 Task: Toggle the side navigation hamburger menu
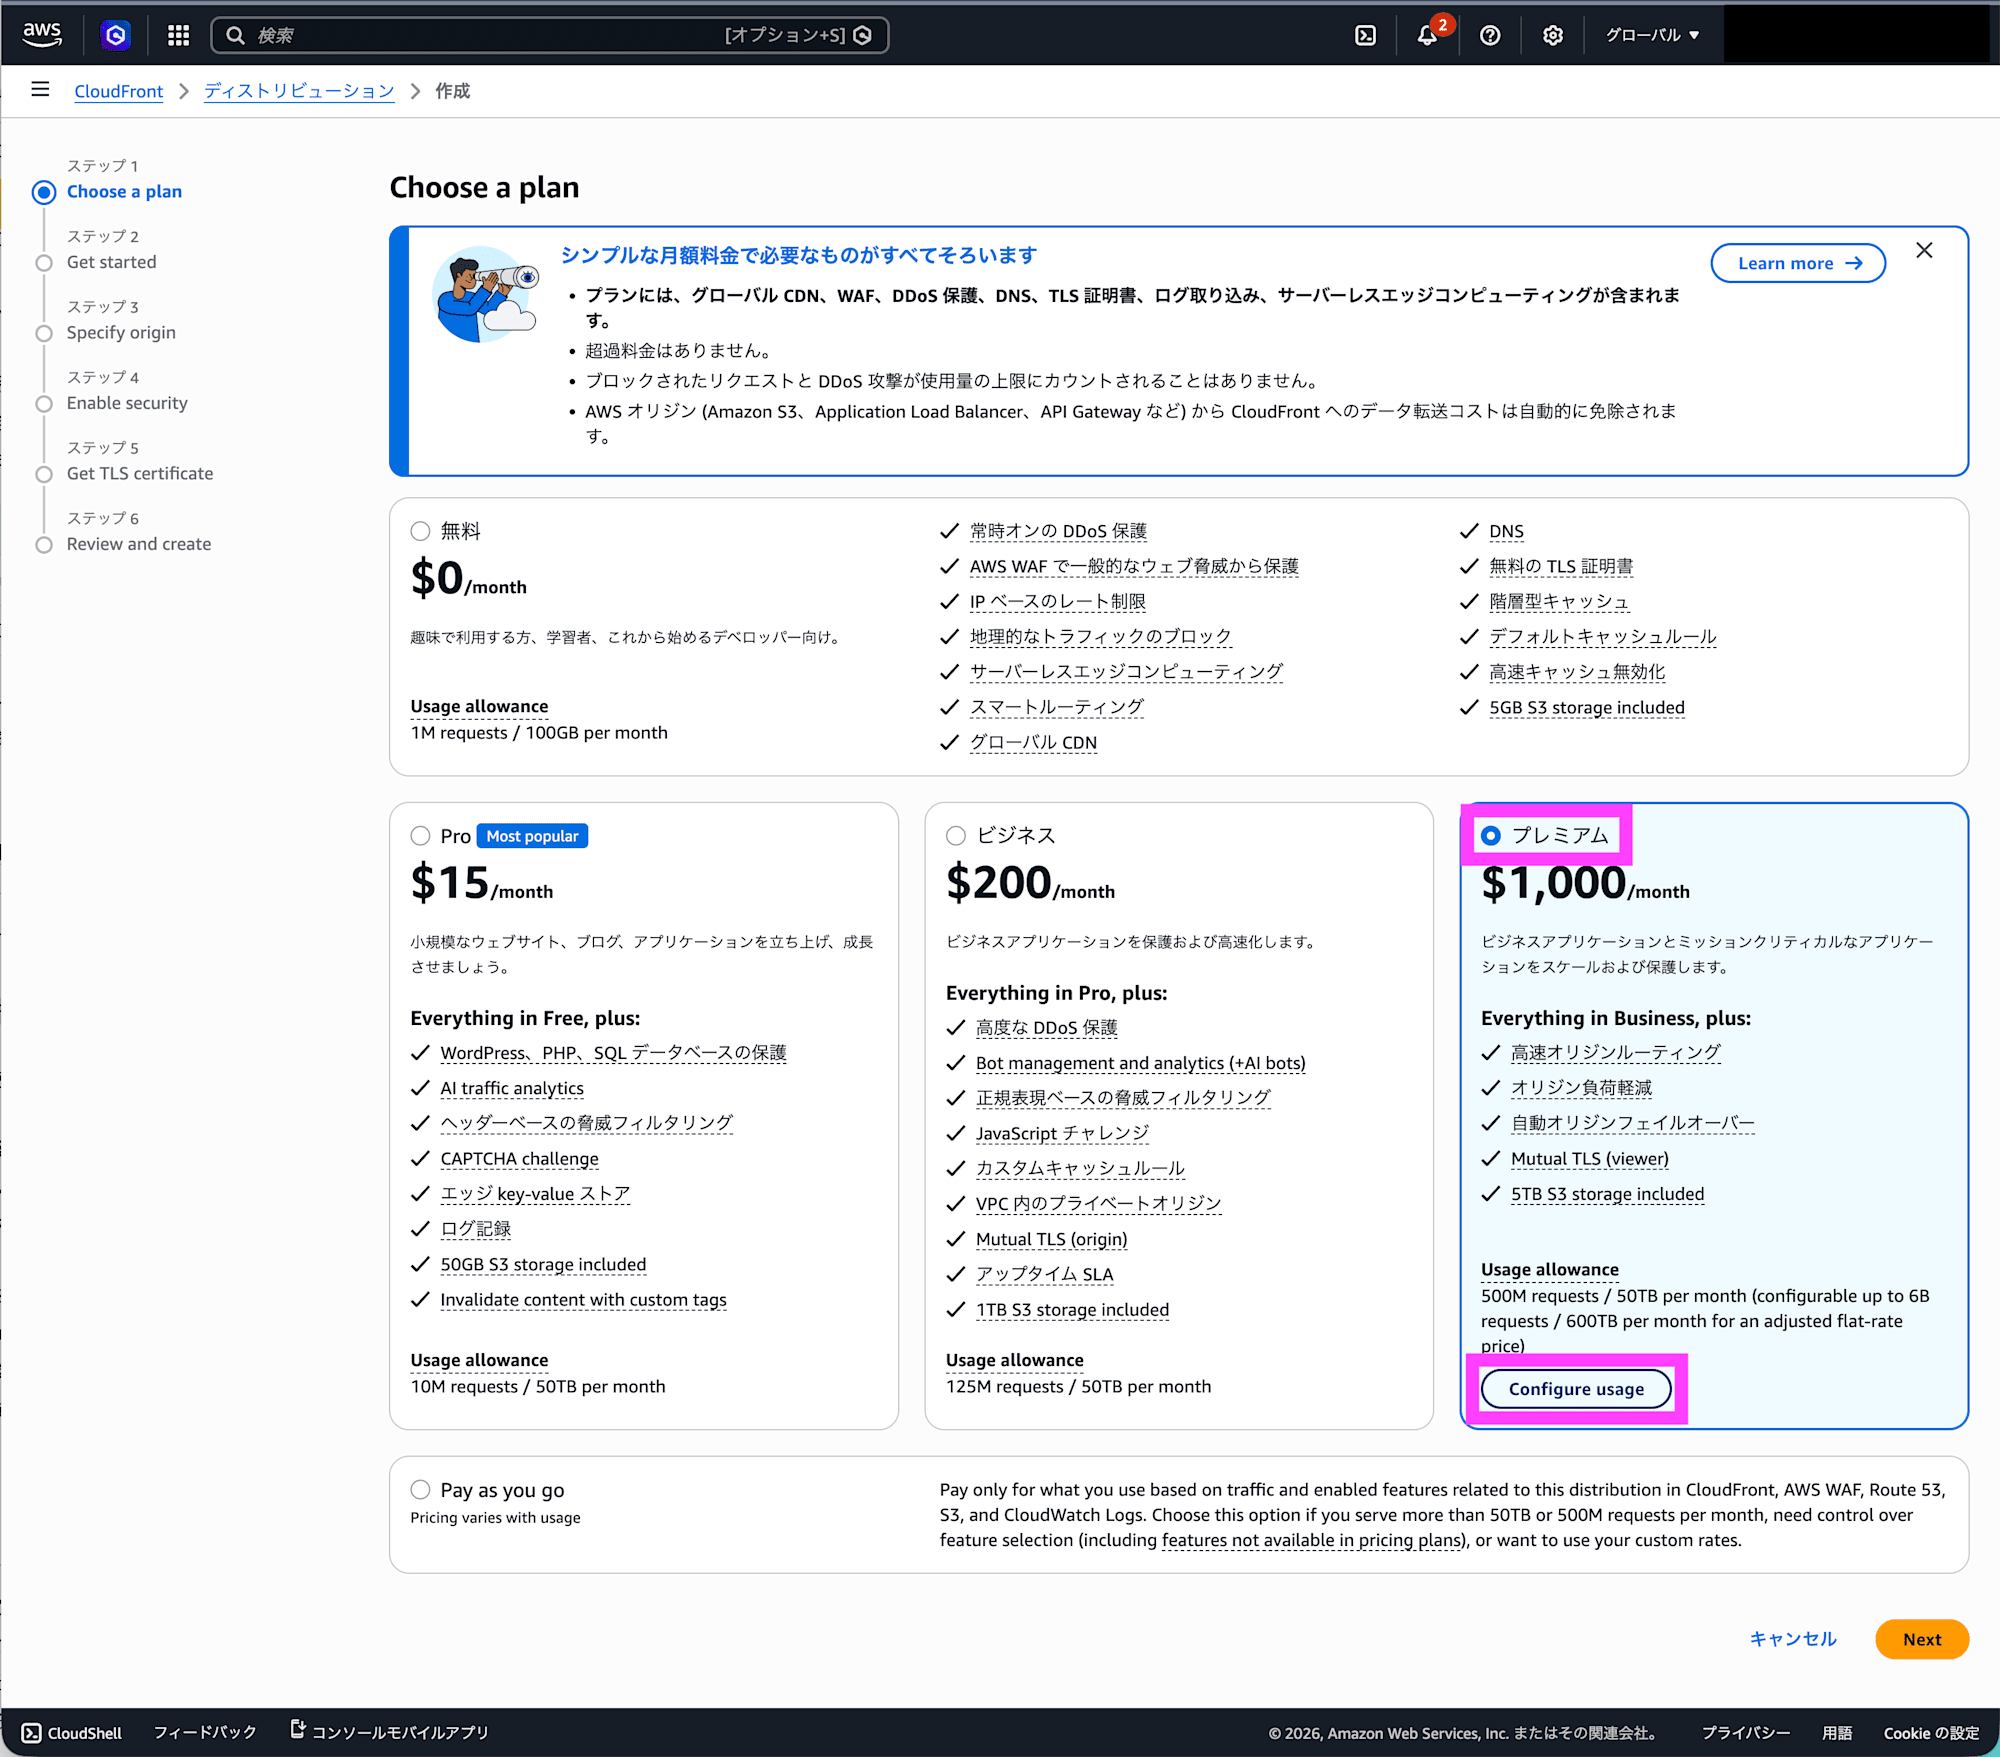[40, 90]
